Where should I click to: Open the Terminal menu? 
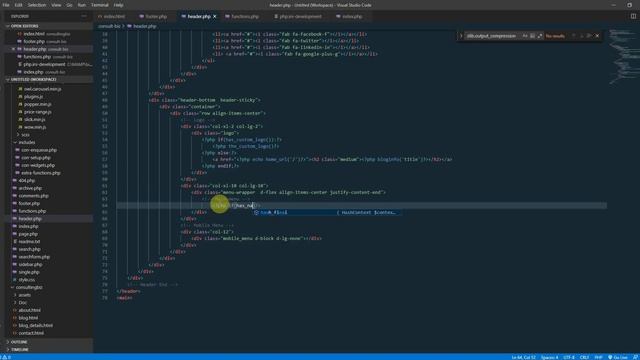100,5
